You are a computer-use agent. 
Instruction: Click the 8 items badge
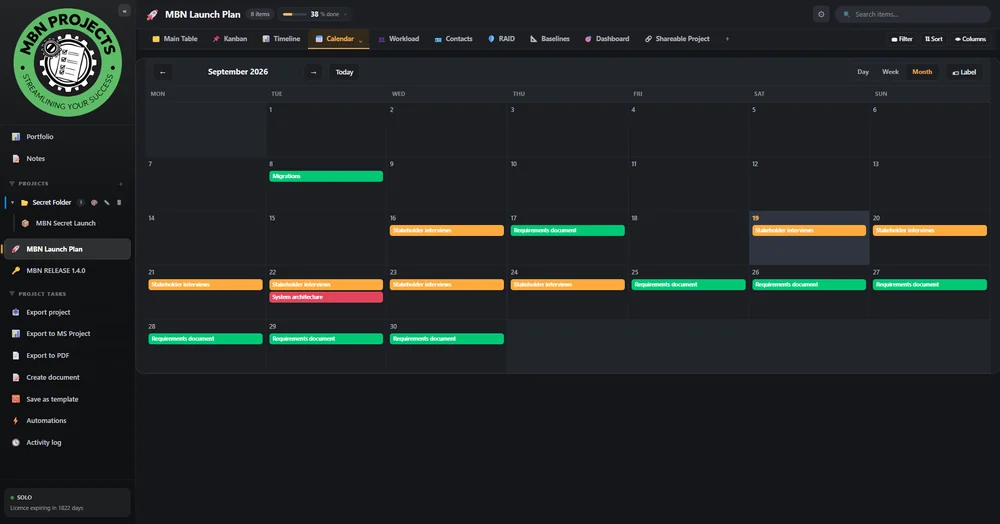(260, 14)
